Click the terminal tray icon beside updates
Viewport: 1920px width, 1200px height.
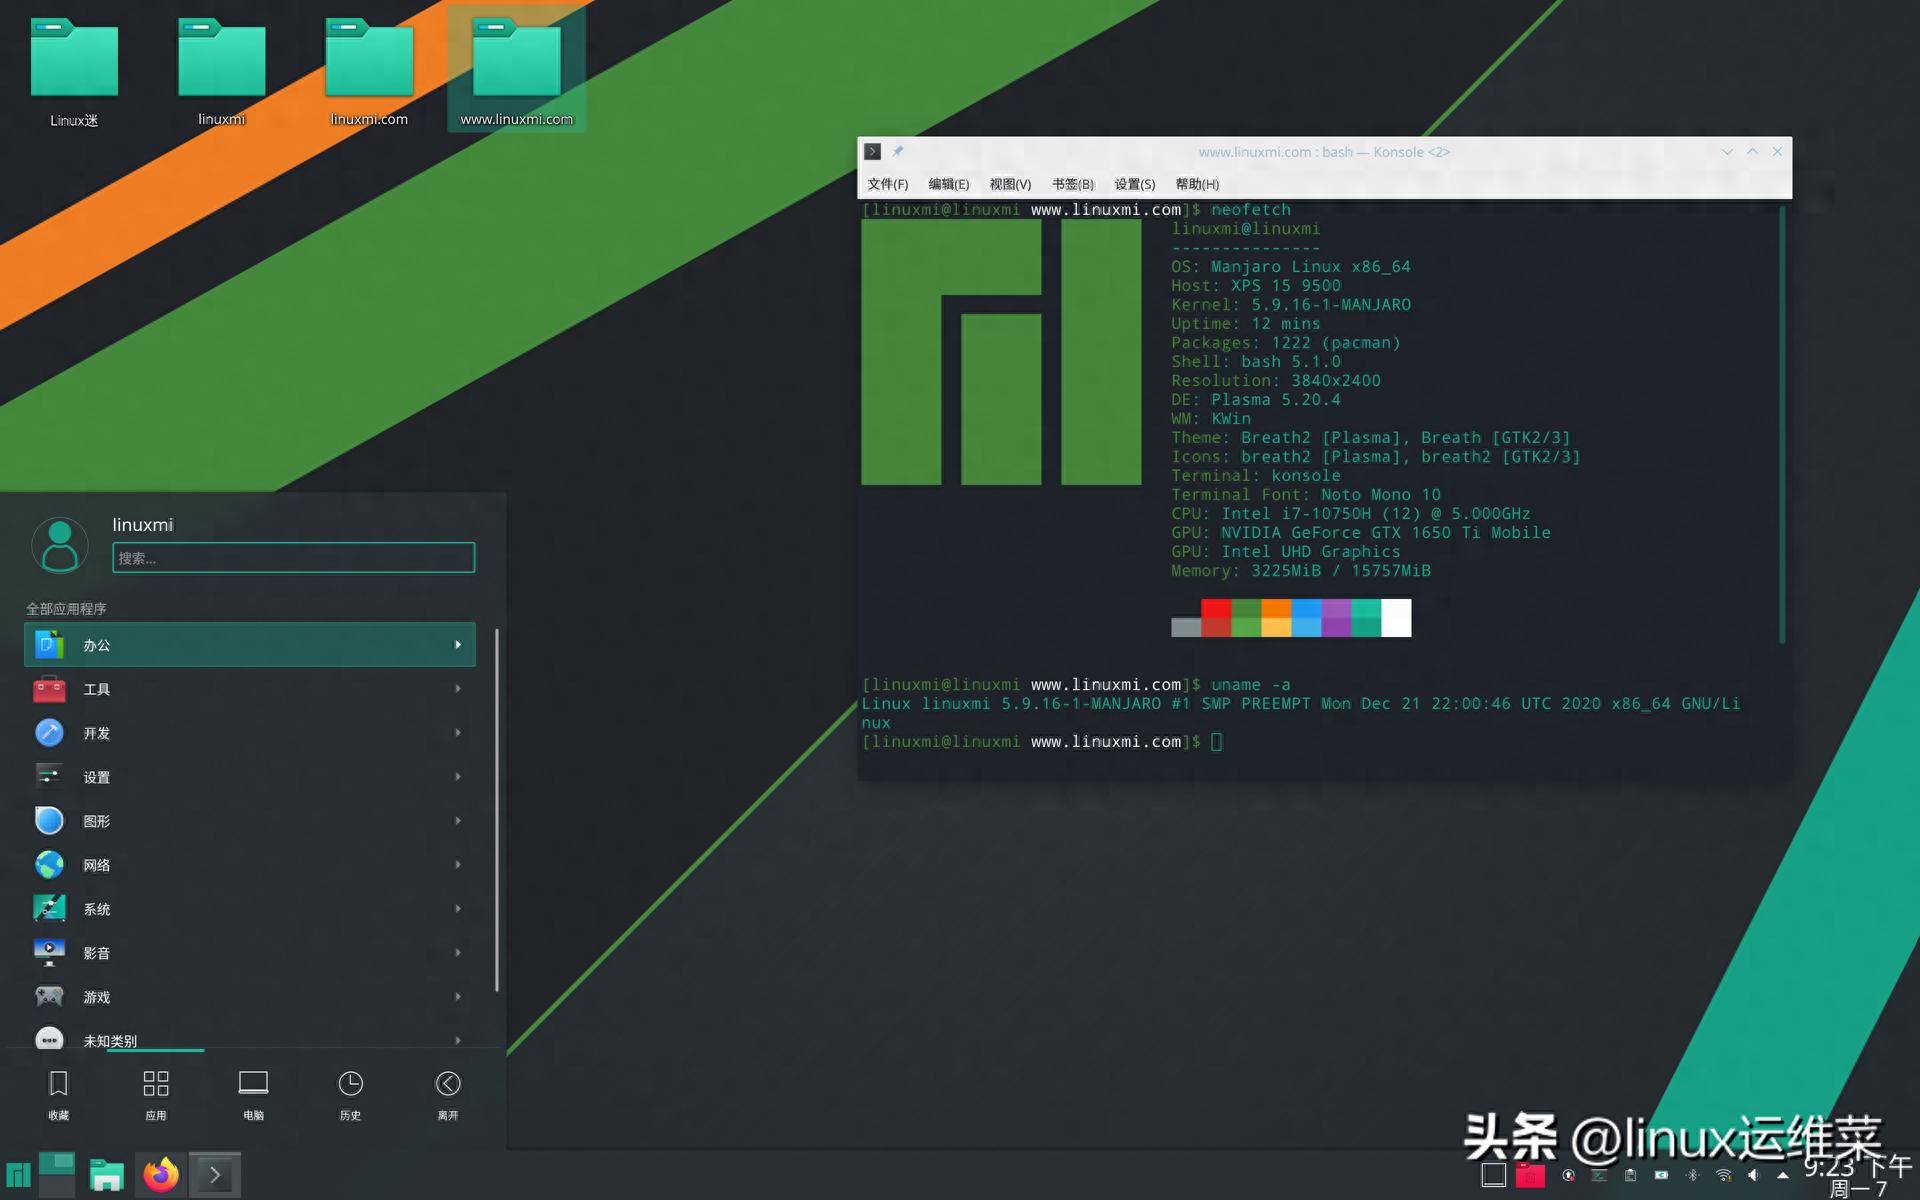pyautogui.click(x=1599, y=1175)
